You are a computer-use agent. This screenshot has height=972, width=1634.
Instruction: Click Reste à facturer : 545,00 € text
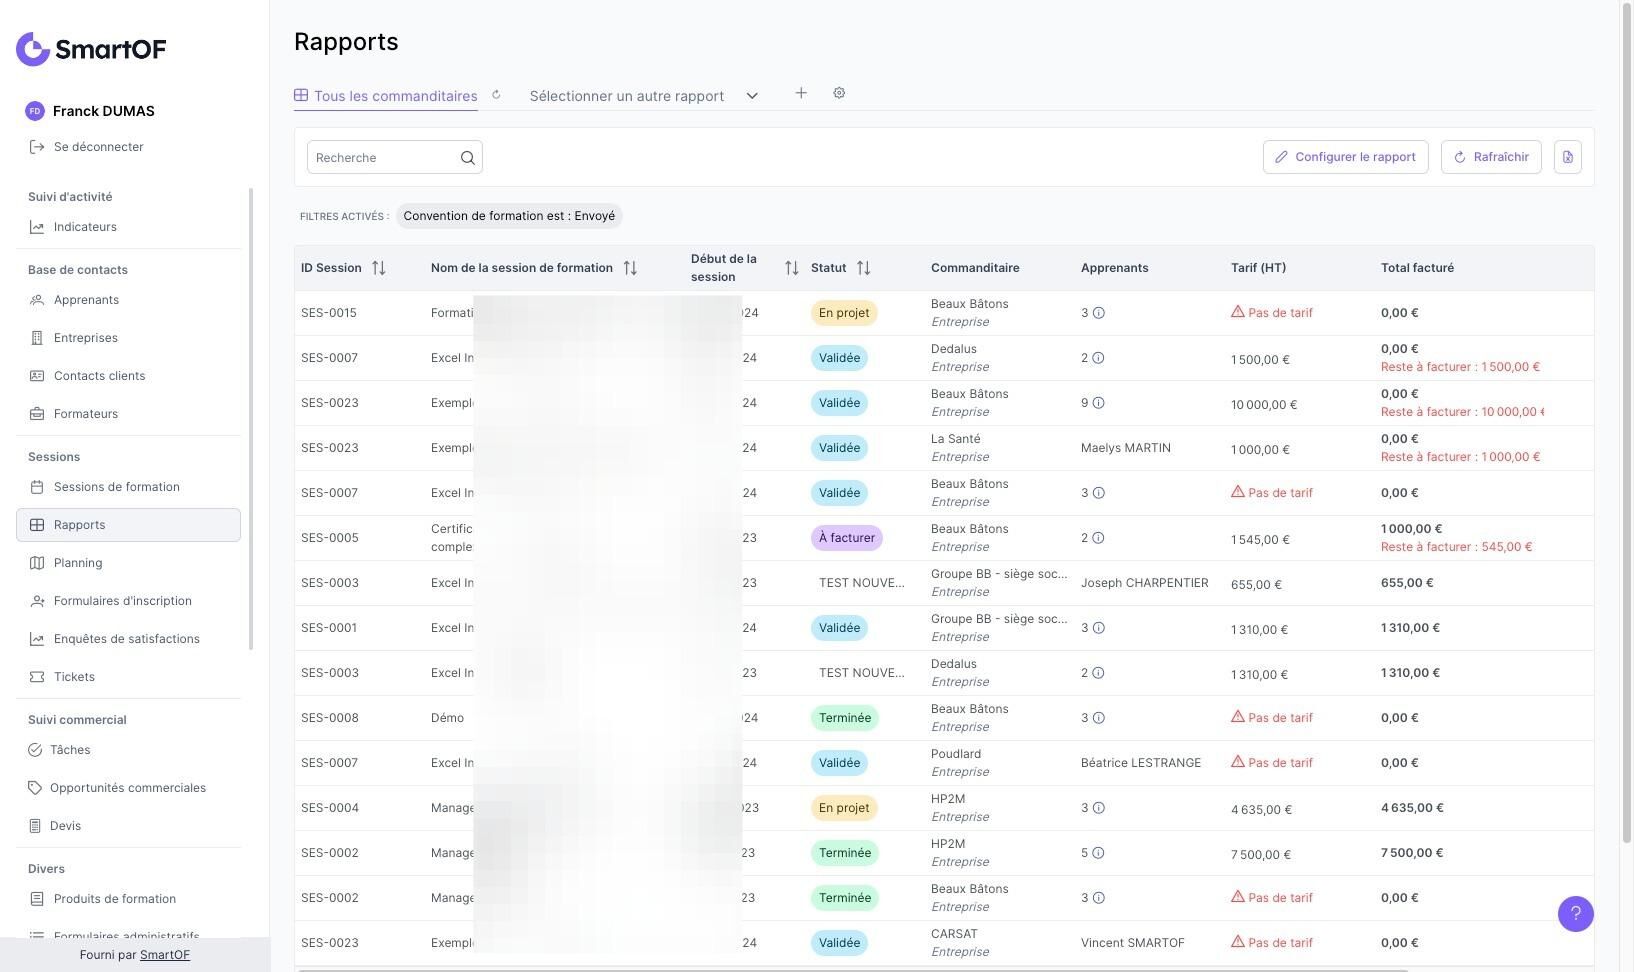(x=1457, y=547)
